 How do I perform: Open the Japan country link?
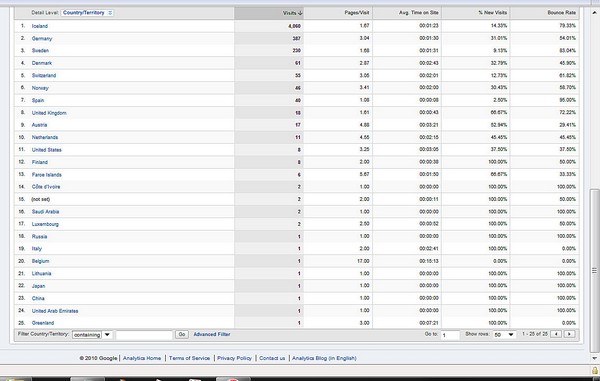[38, 286]
